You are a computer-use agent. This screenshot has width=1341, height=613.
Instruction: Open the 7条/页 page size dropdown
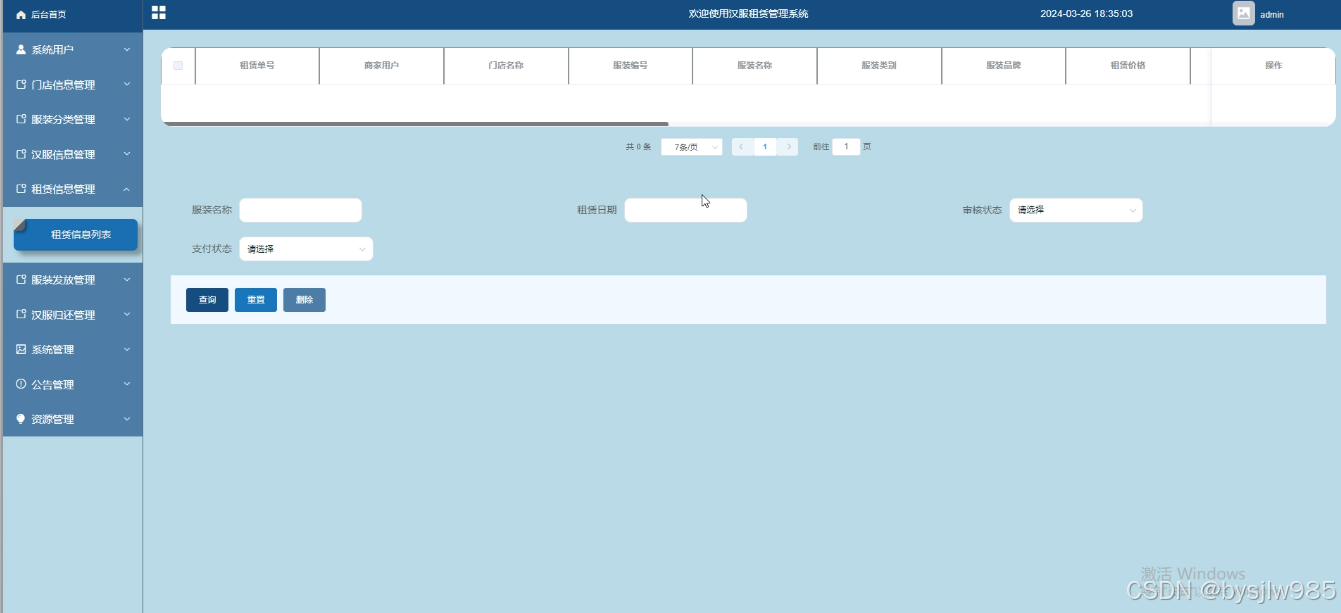pyautogui.click(x=692, y=147)
